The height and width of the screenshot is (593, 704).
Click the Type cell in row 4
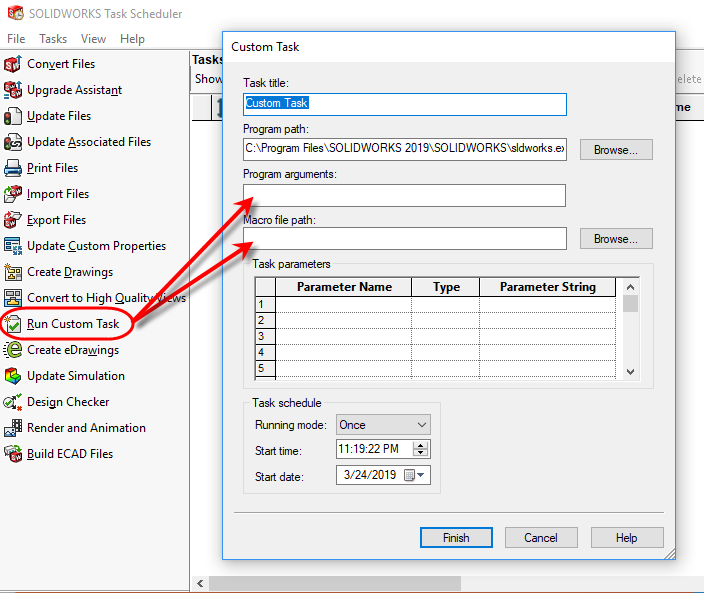coord(445,352)
